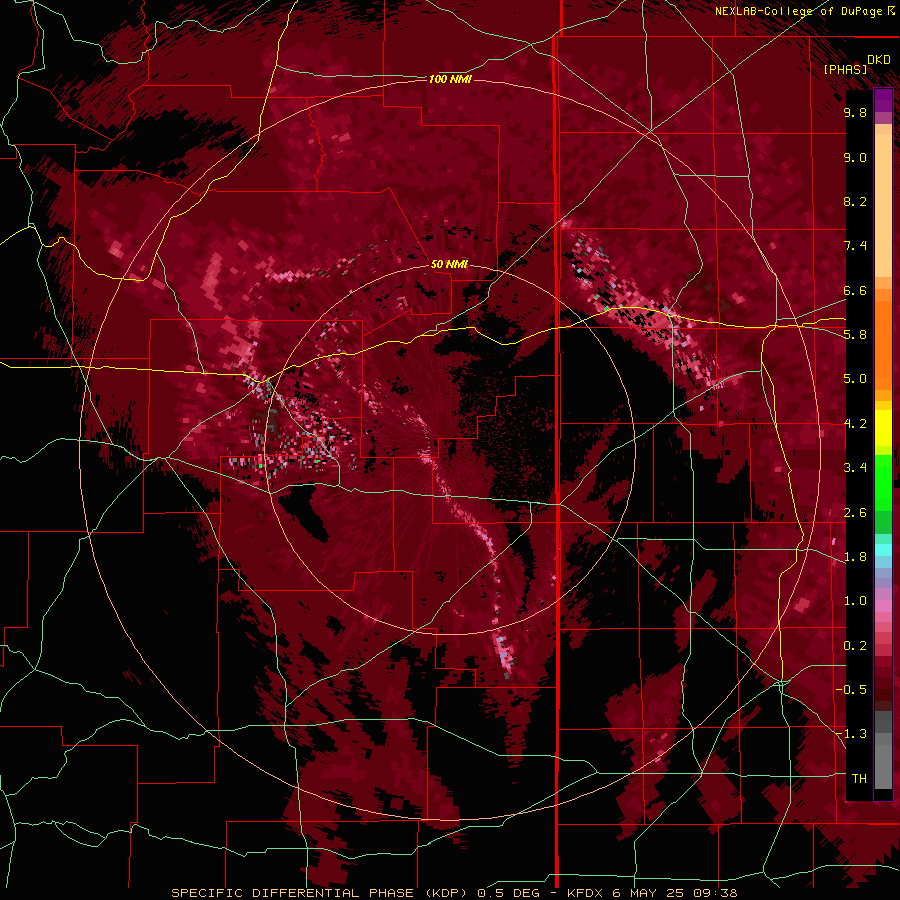This screenshot has width=900, height=900.
Task: Click the 4.2 scale value
Action: click(855, 424)
